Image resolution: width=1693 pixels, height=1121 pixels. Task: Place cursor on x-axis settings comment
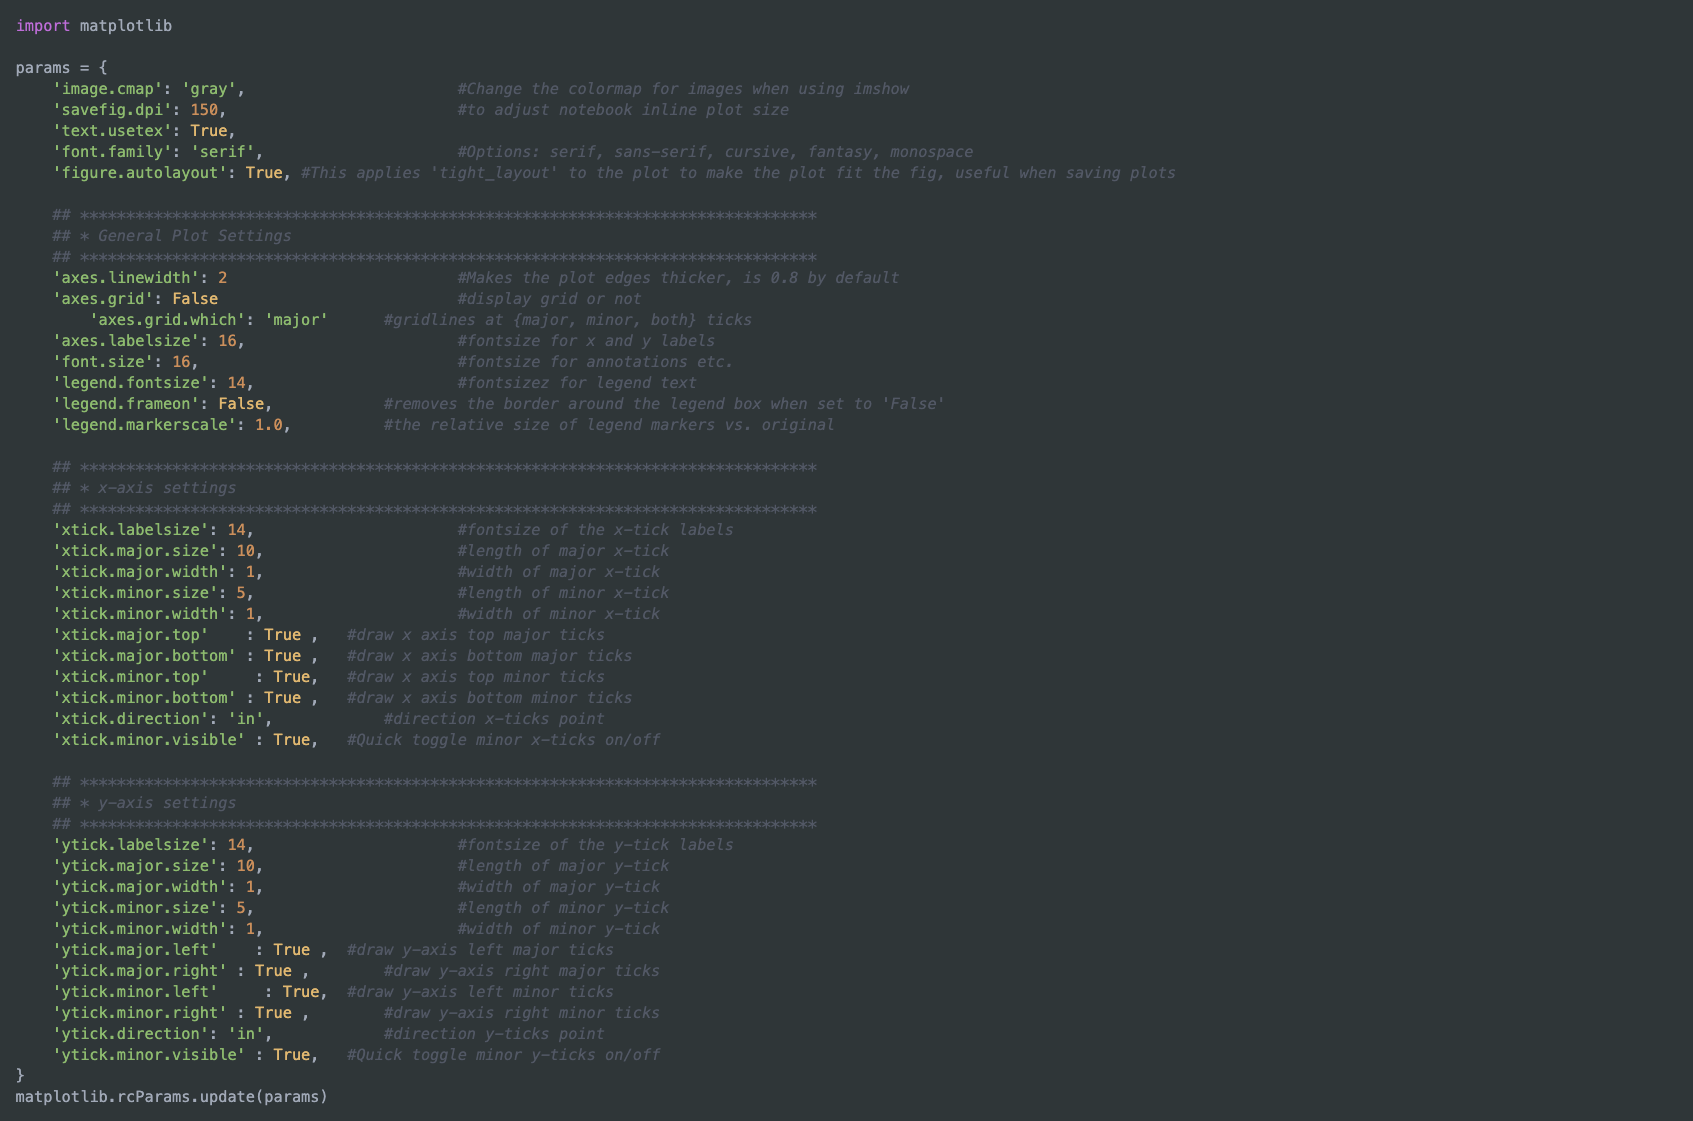click(166, 488)
